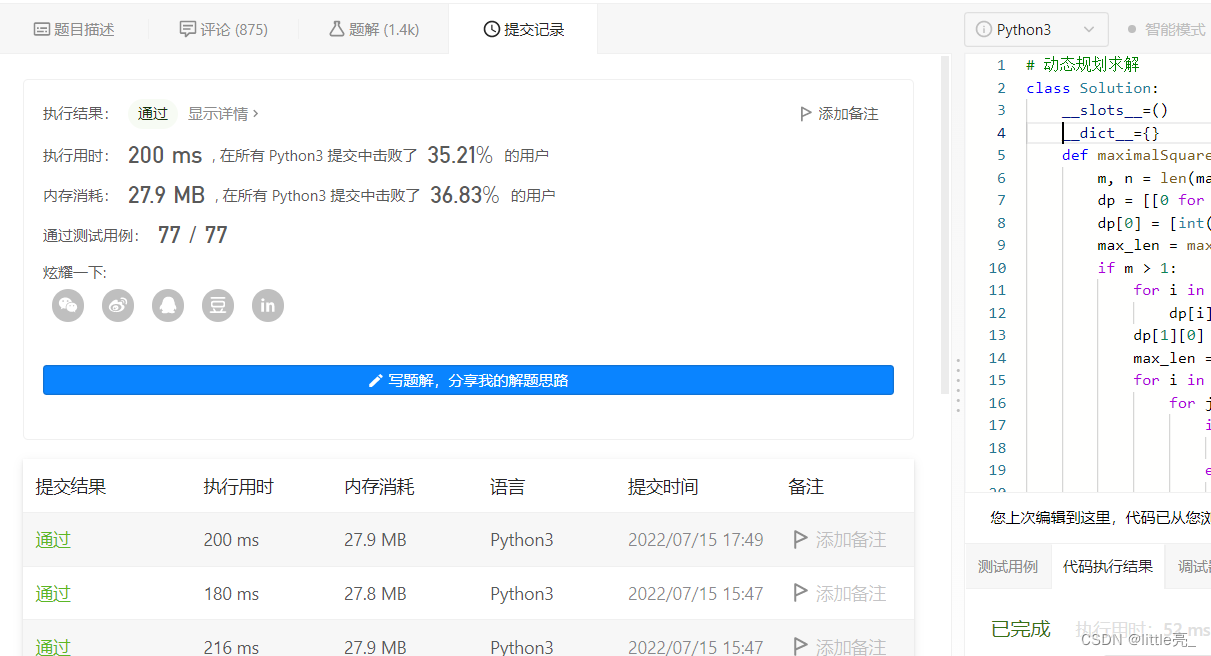Click 写题解，分享我的解题思路 button
The image size is (1211, 656).
pyautogui.click(x=468, y=380)
